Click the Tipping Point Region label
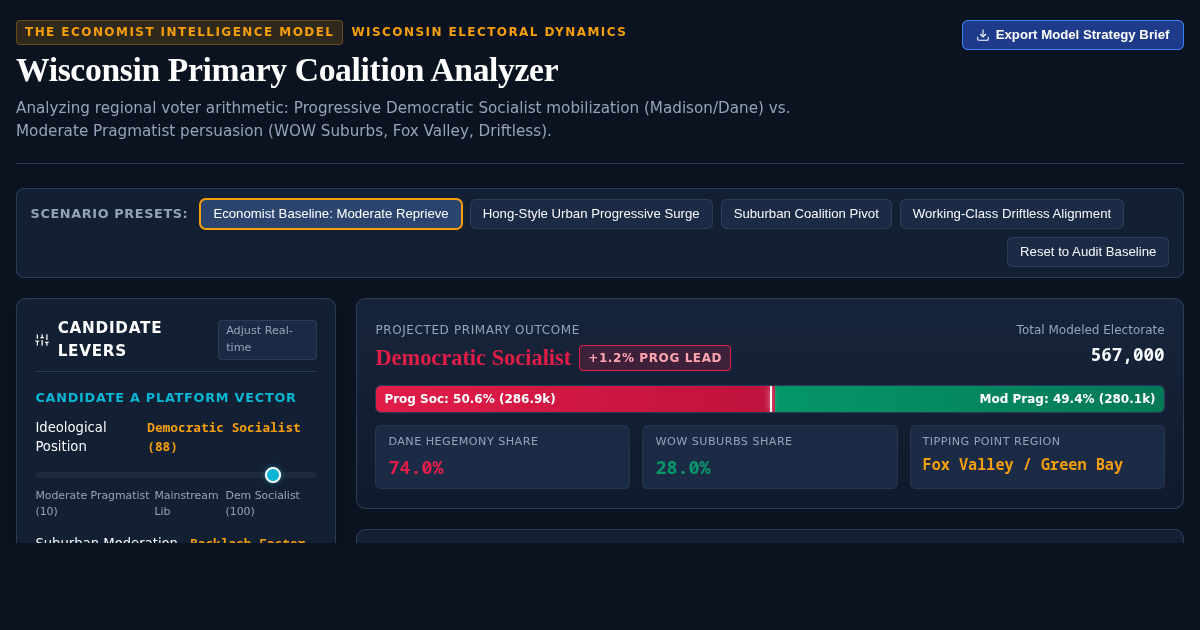The height and width of the screenshot is (630, 1200). pos(991,441)
